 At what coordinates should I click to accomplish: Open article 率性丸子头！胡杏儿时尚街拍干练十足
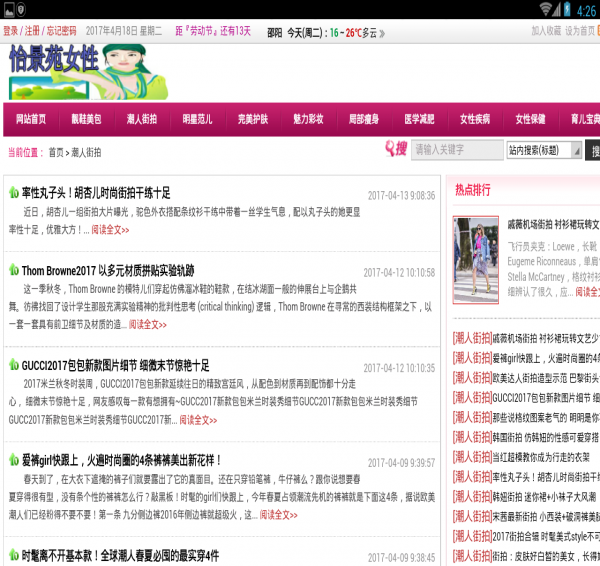96,192
